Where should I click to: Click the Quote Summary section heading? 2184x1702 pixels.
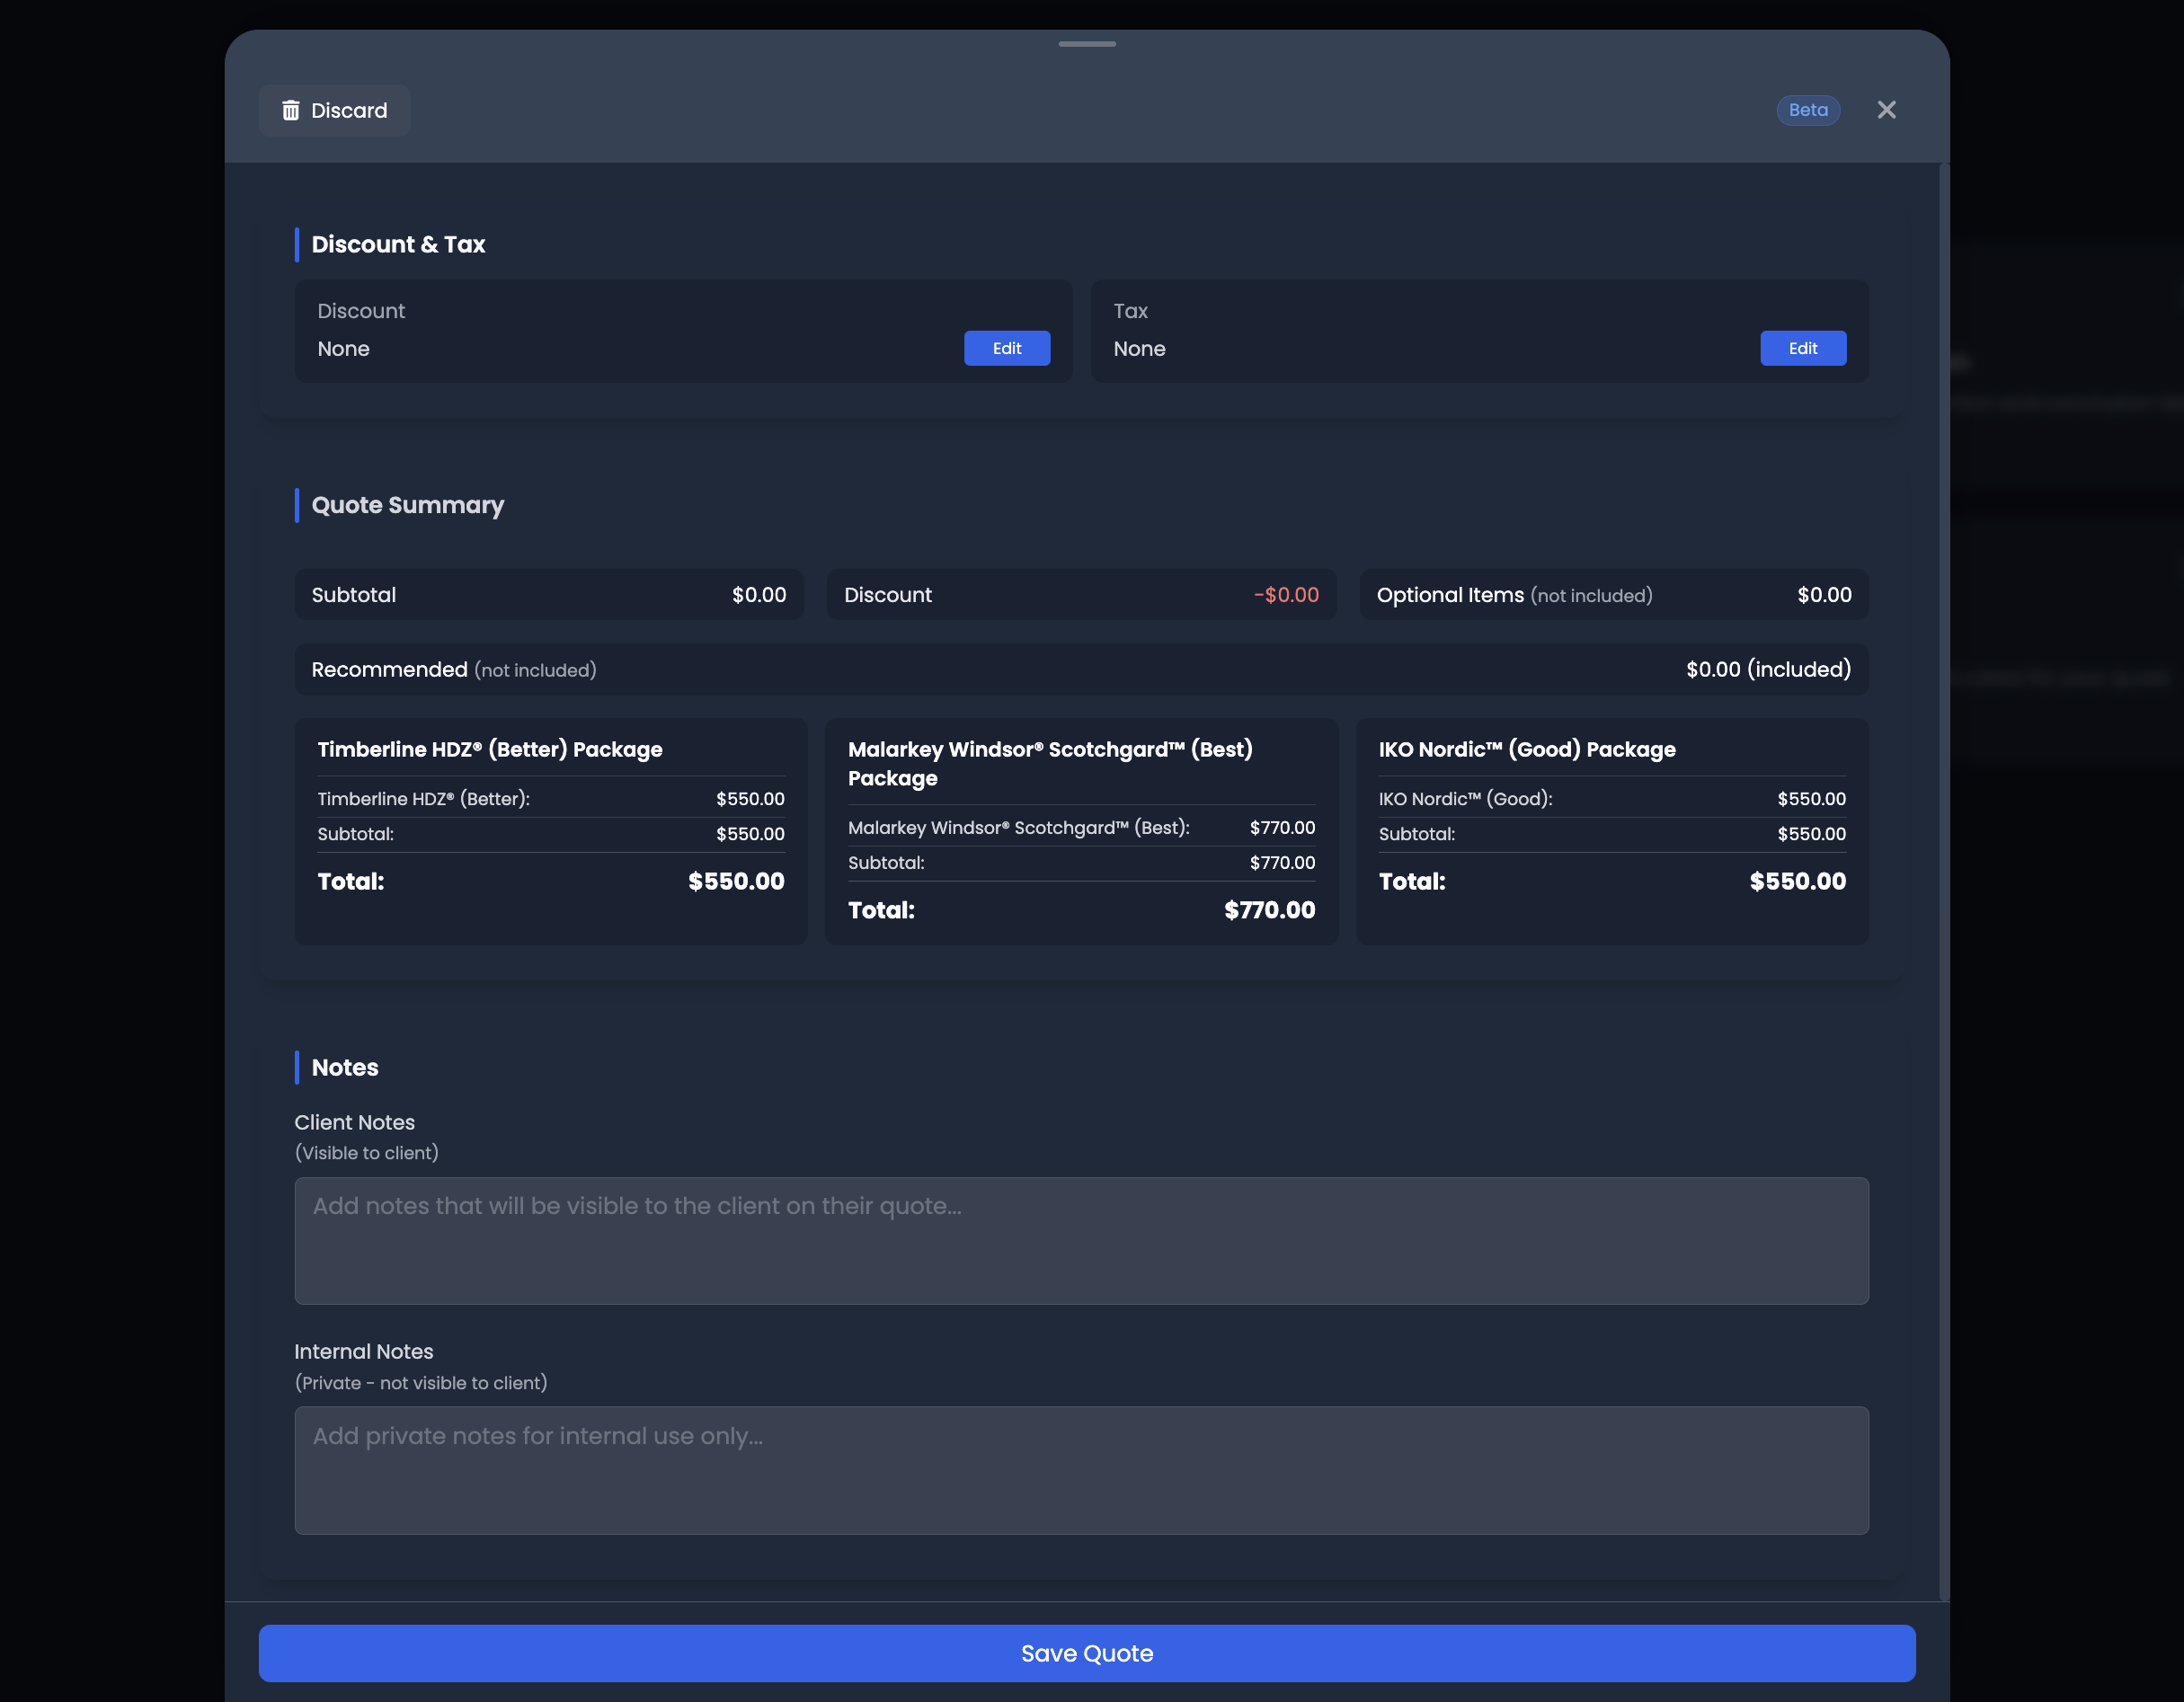[x=408, y=505]
